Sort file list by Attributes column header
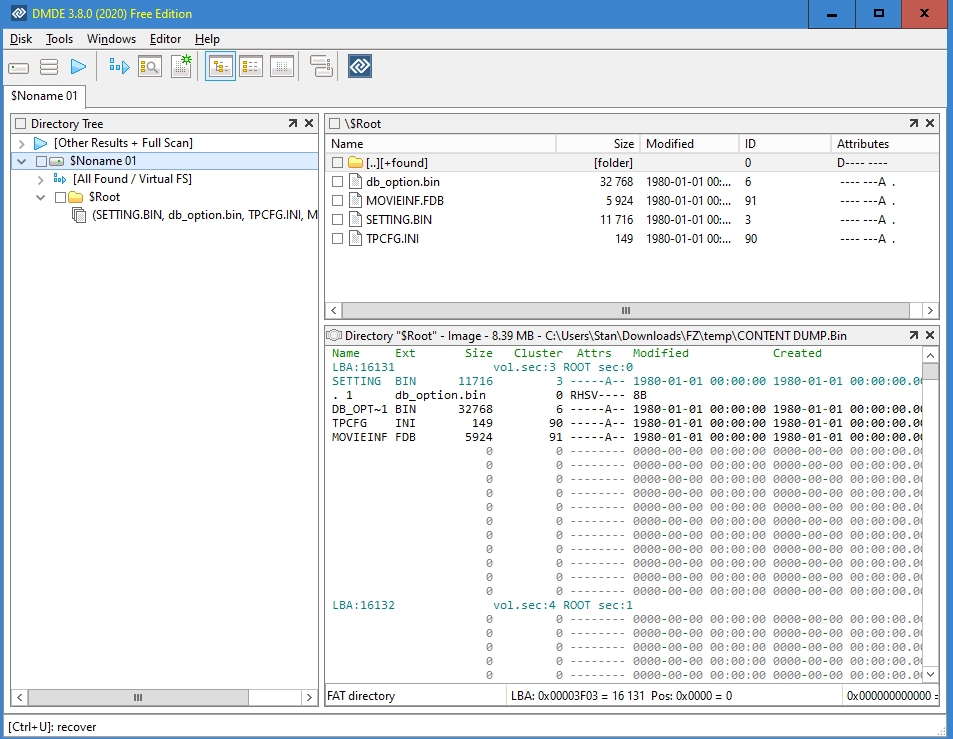953x739 pixels. point(884,144)
